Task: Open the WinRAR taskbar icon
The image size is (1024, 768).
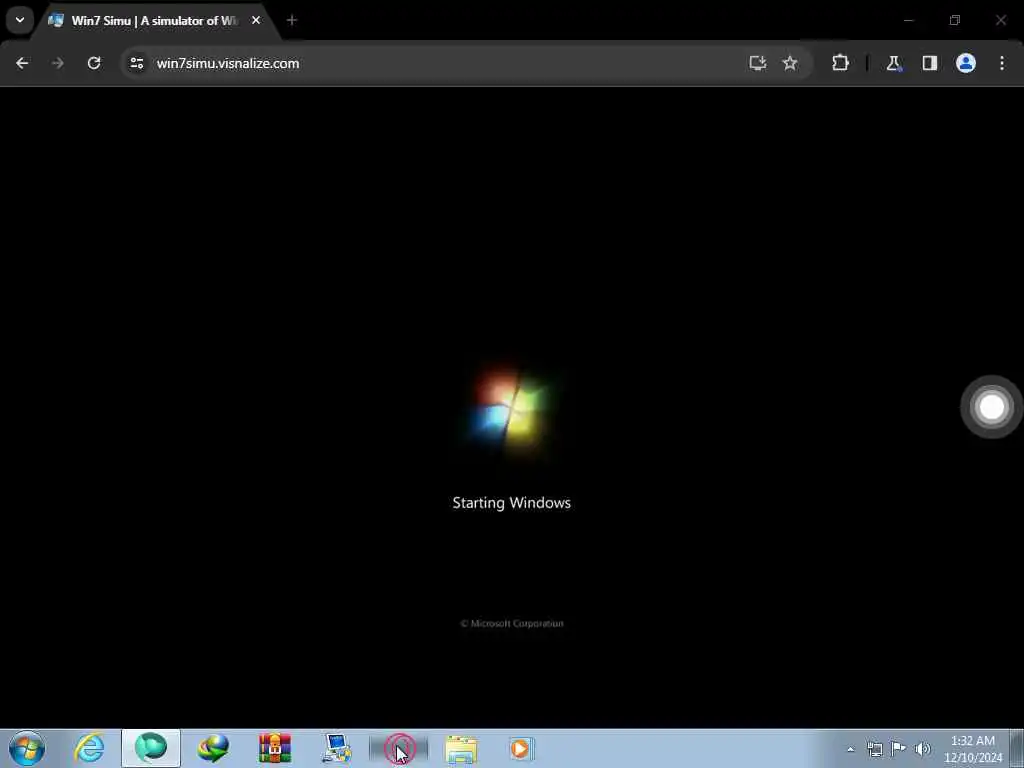Action: [x=275, y=748]
